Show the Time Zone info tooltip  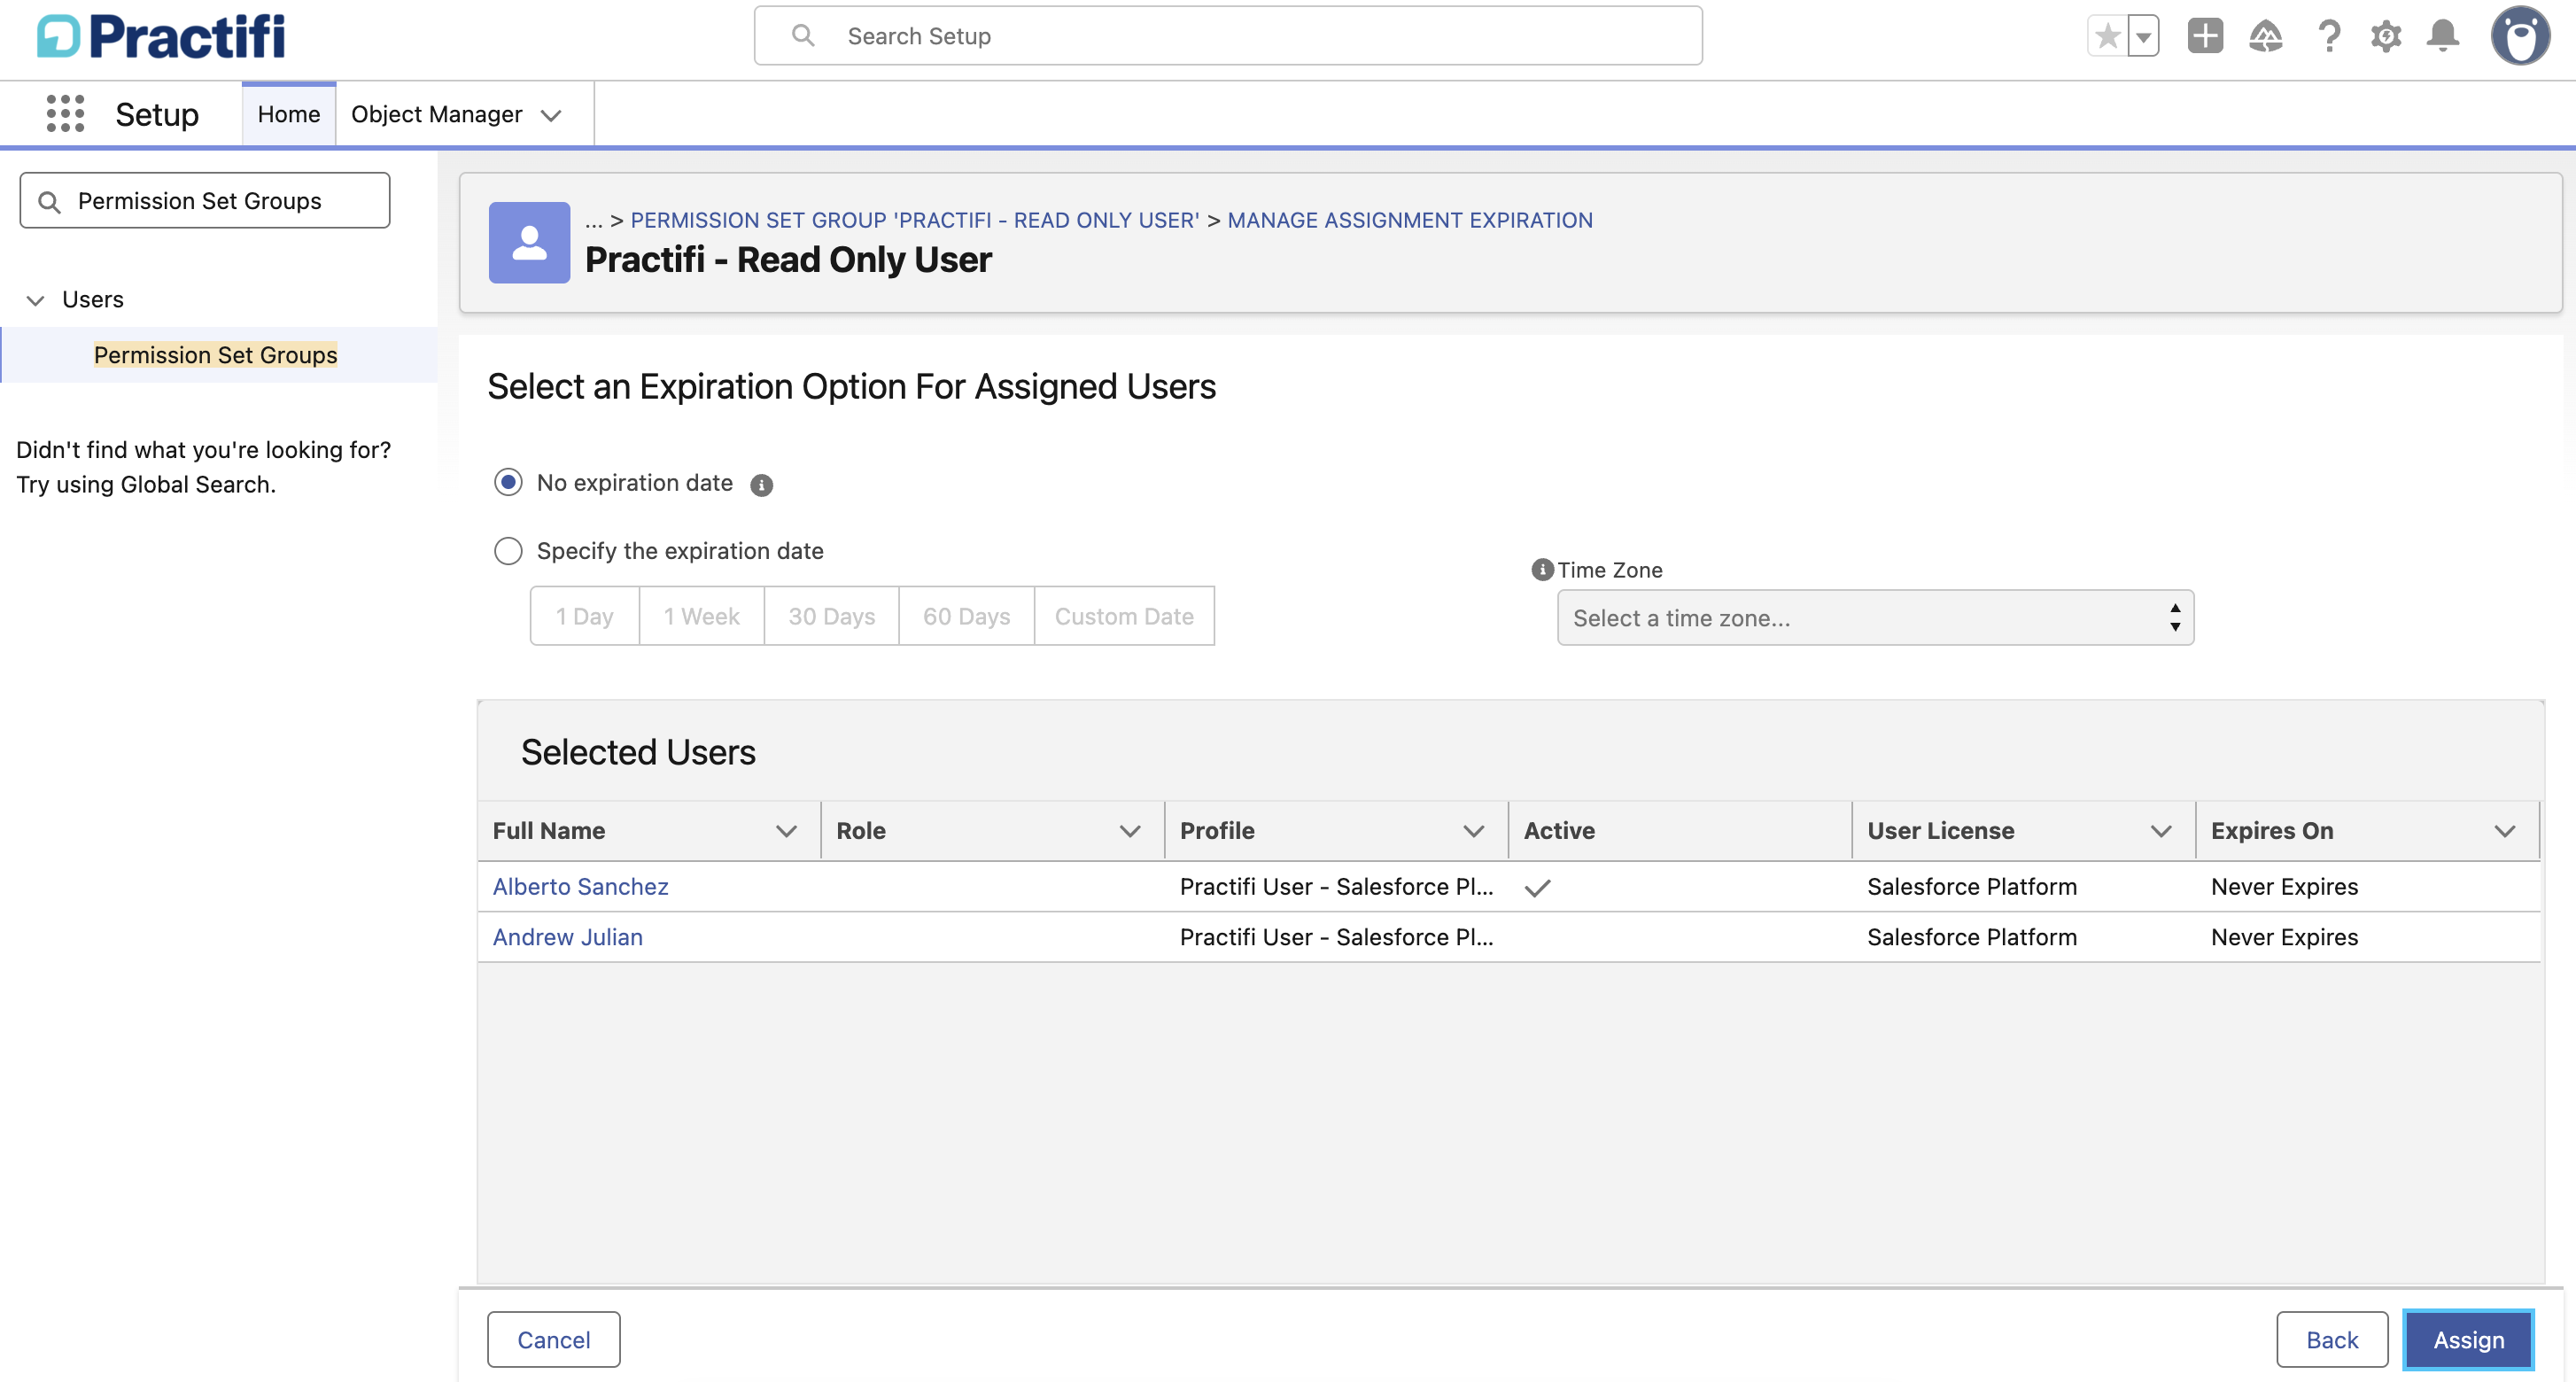[x=1542, y=569]
